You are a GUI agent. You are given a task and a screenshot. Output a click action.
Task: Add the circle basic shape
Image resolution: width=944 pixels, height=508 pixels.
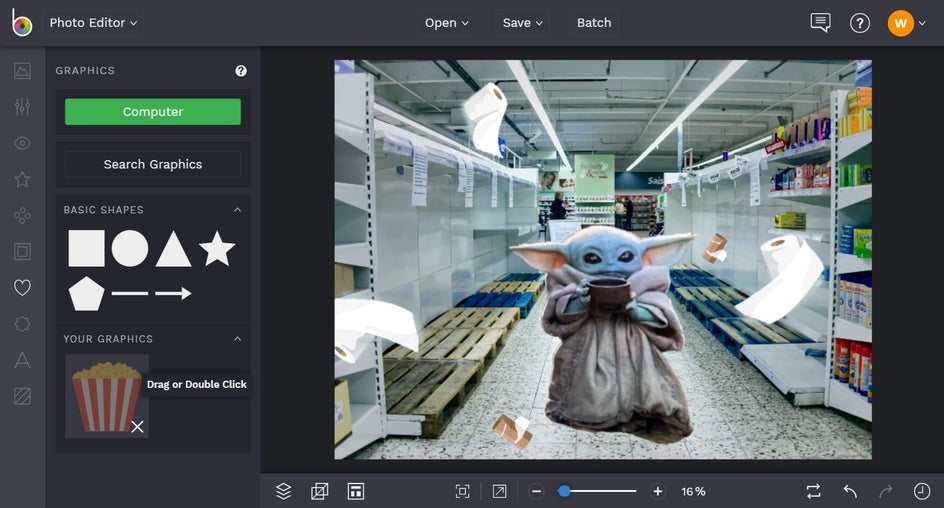(x=130, y=248)
